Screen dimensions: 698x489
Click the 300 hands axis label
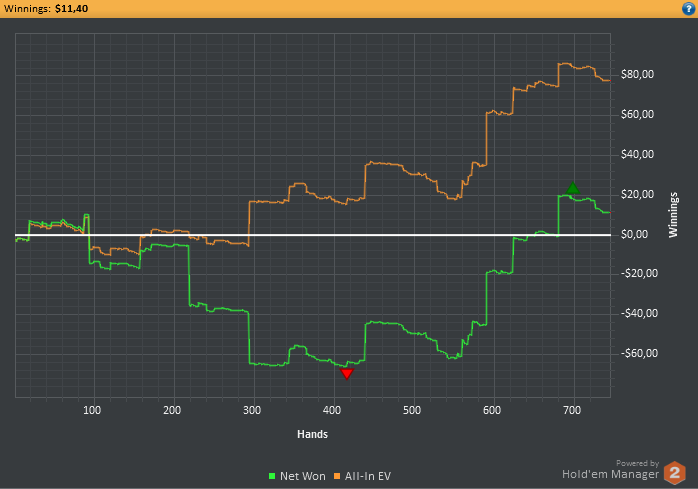(x=252, y=410)
